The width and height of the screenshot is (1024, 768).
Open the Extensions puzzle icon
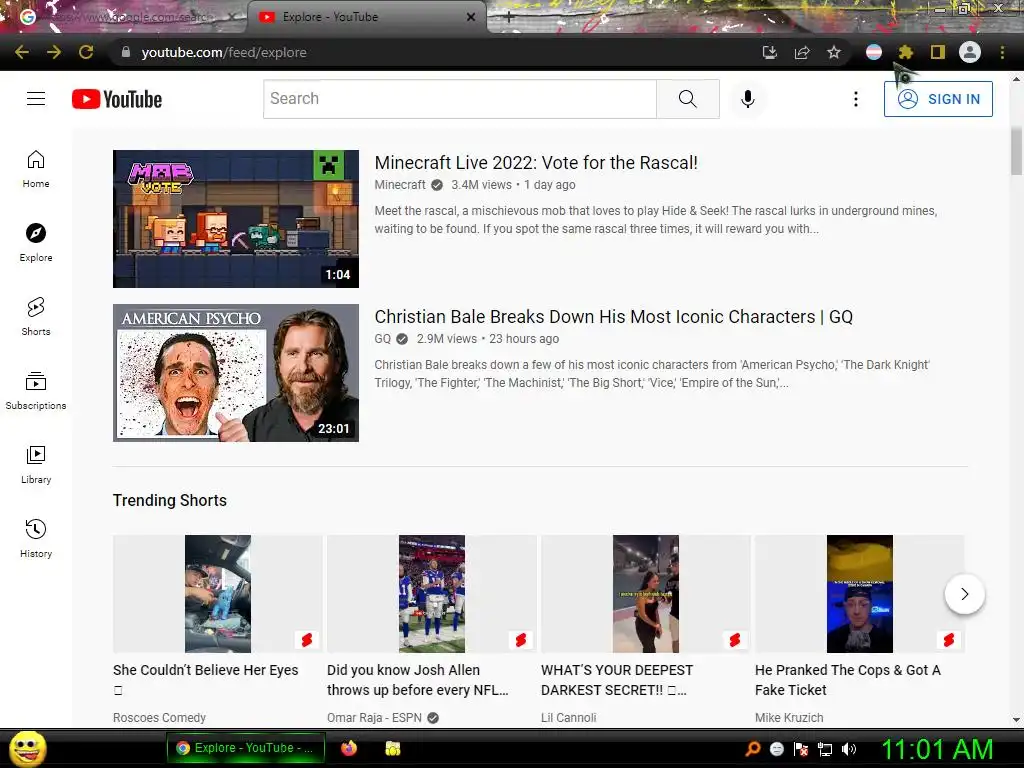pos(905,52)
